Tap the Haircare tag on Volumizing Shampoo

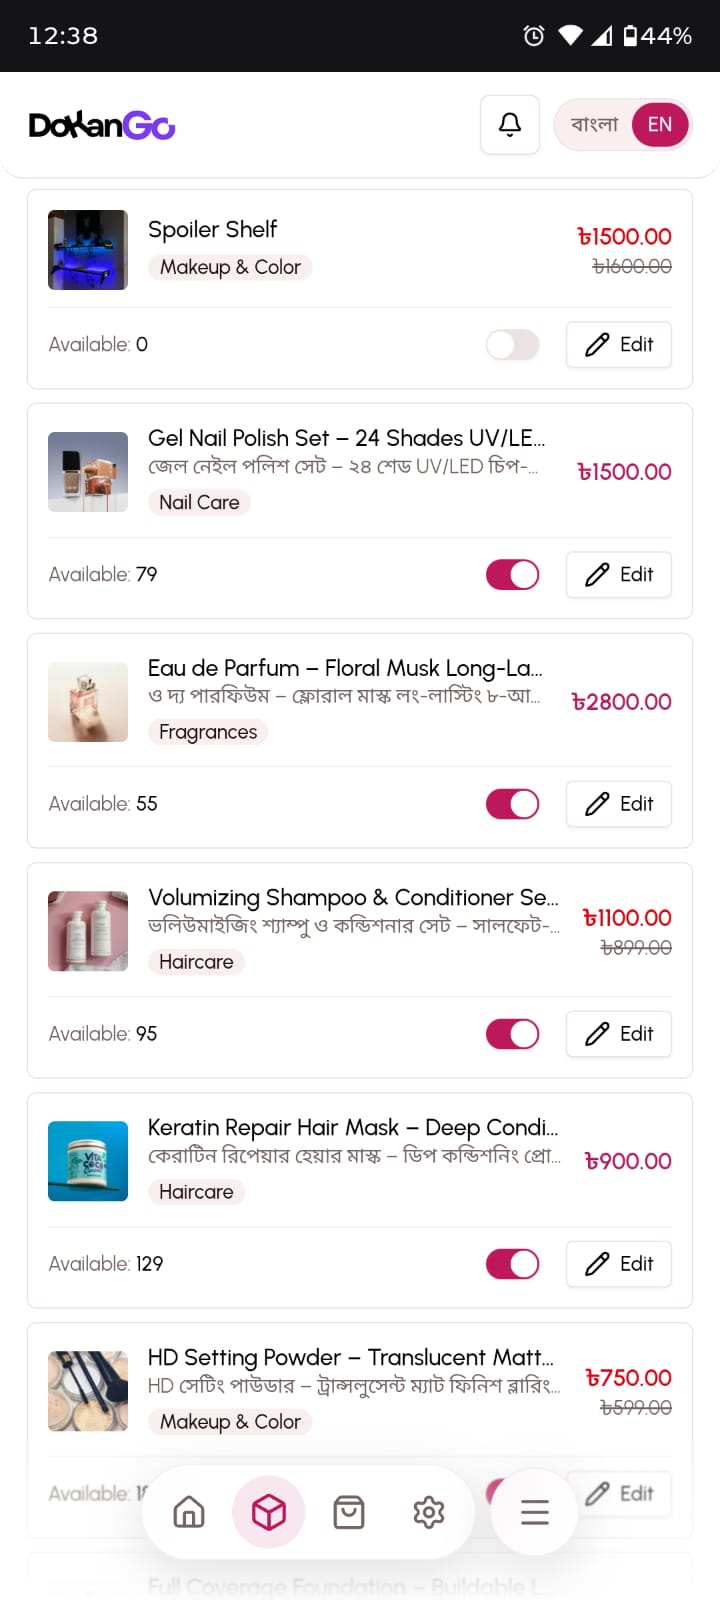click(196, 962)
